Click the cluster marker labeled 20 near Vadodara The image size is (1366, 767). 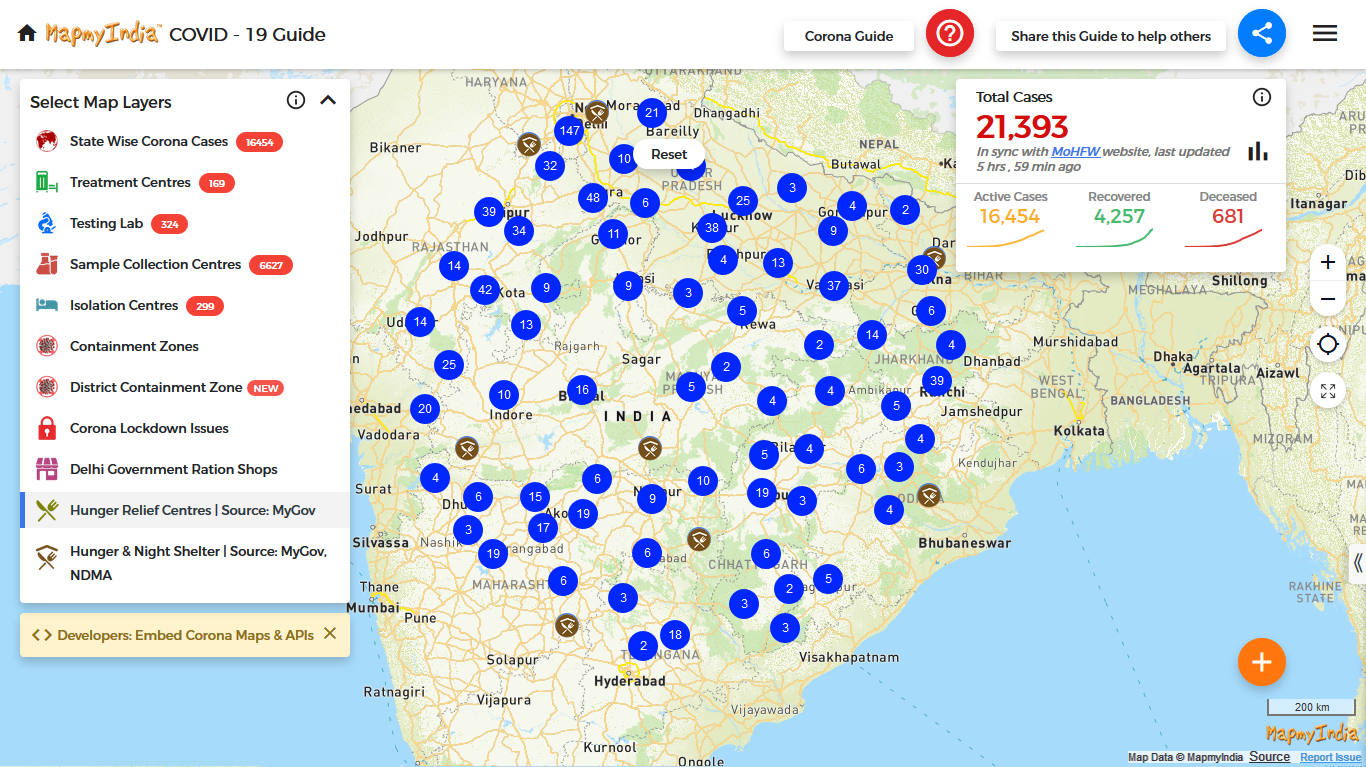pyautogui.click(x=425, y=408)
